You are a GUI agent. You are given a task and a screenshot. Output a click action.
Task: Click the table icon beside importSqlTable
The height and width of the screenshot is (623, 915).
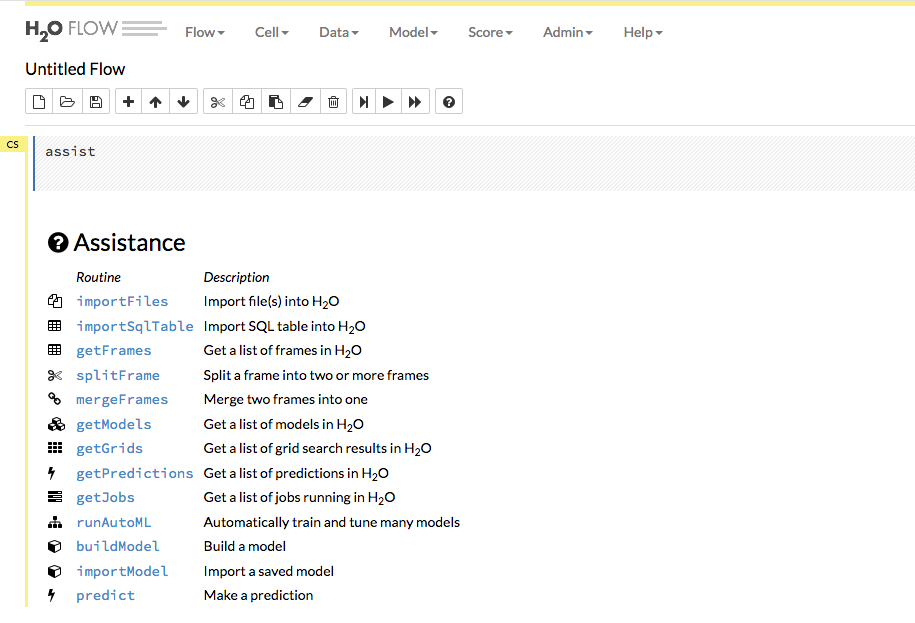coord(54,326)
